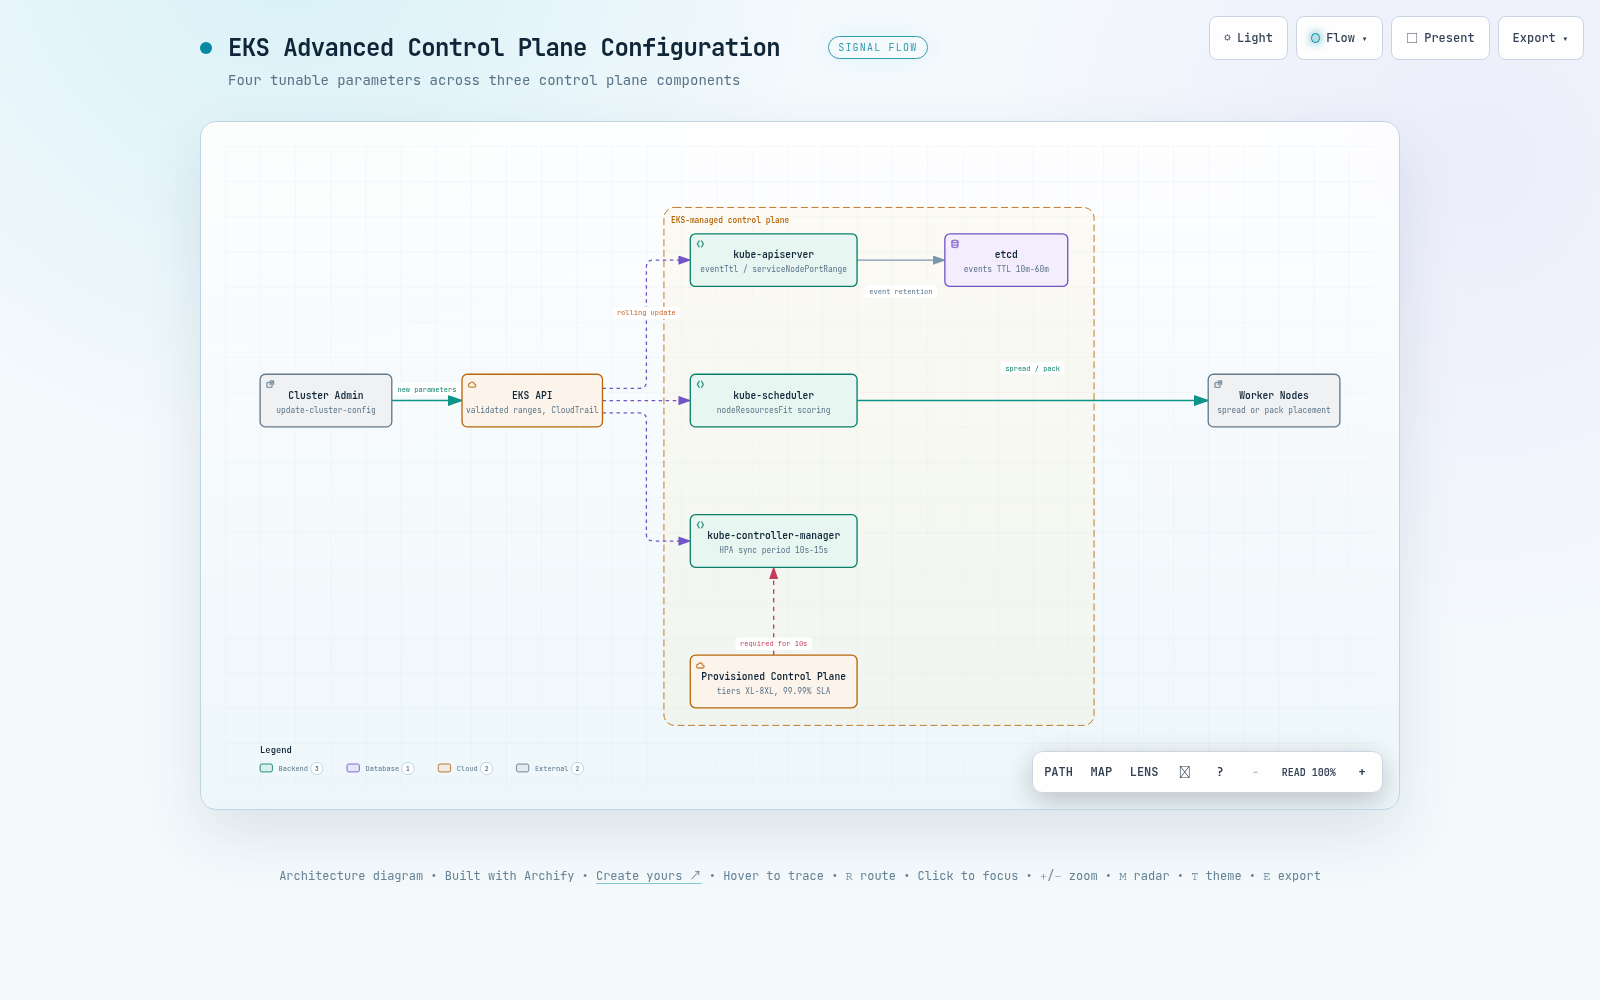This screenshot has height=1000, width=1600.
Task: Click the Legend heading
Action: pos(276,750)
